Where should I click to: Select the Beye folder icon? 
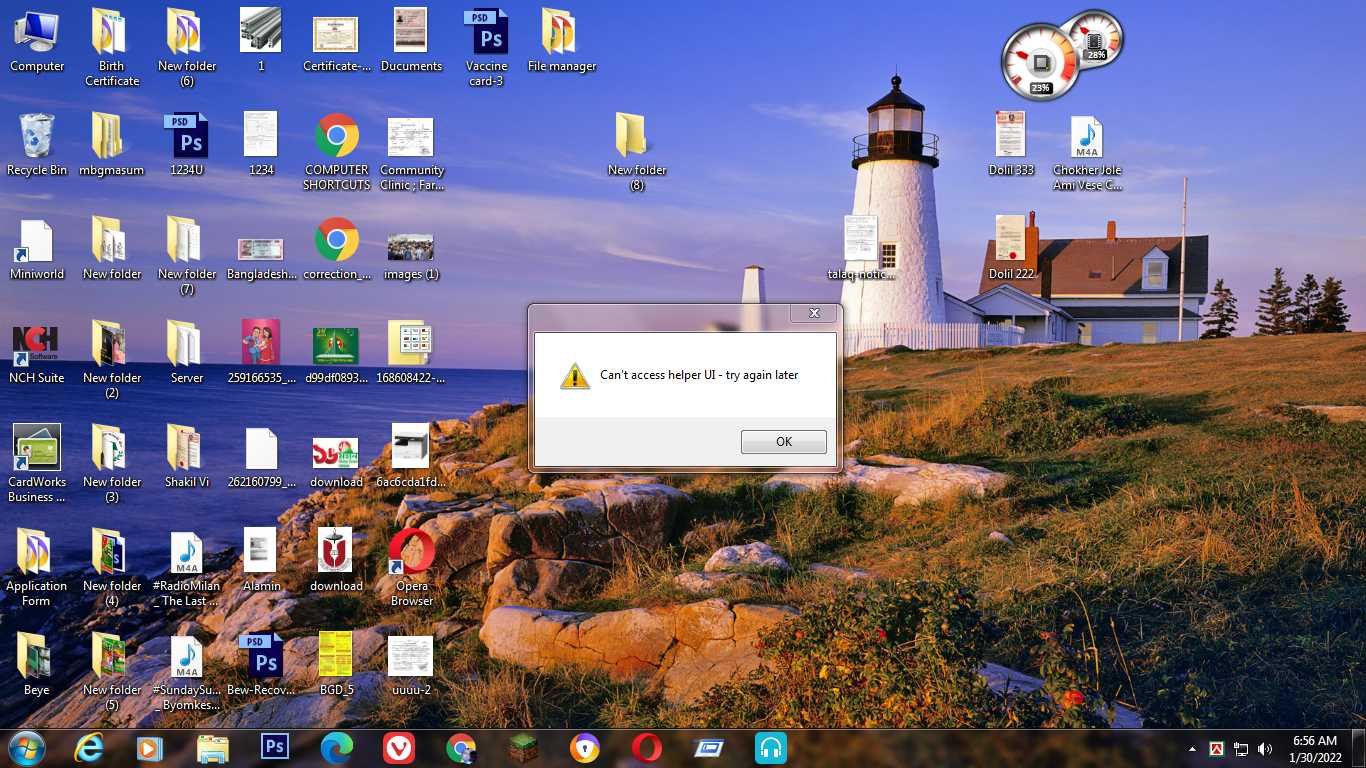37,664
